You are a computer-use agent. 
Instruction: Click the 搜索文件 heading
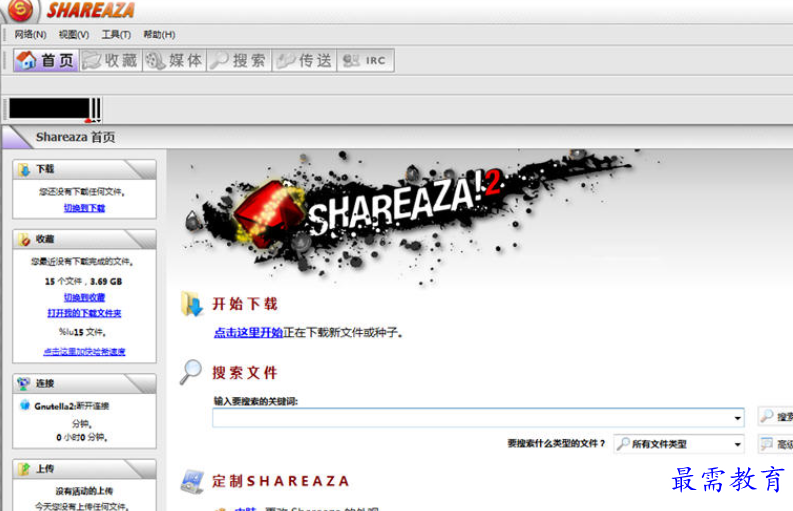[245, 373]
